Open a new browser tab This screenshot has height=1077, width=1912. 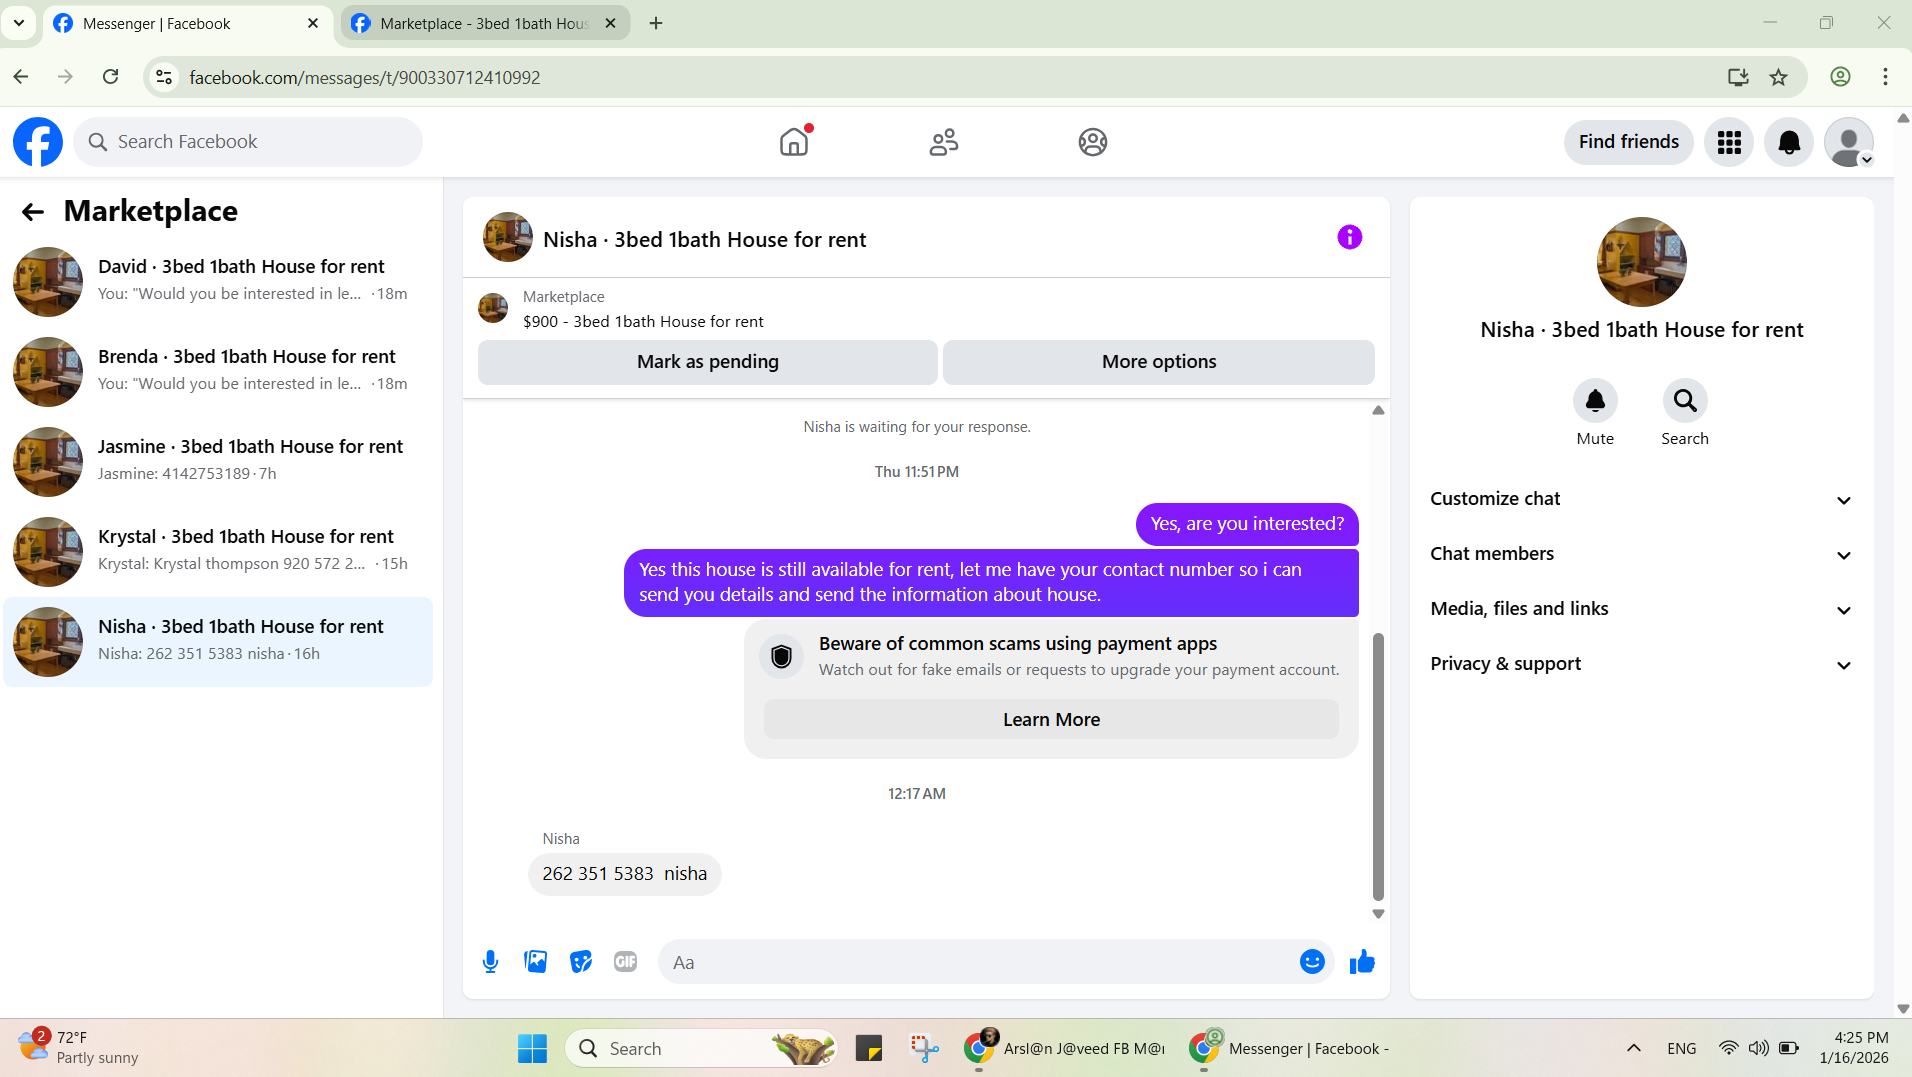click(x=656, y=23)
